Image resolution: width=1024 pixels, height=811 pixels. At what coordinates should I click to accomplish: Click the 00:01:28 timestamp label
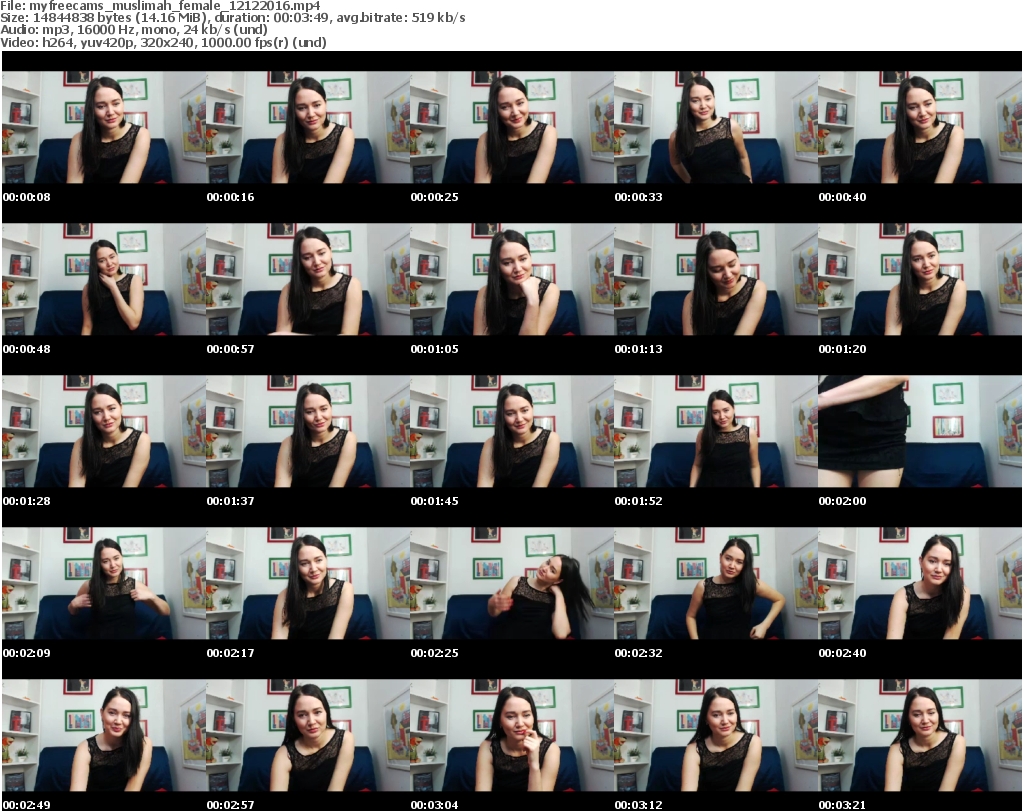pos(26,501)
